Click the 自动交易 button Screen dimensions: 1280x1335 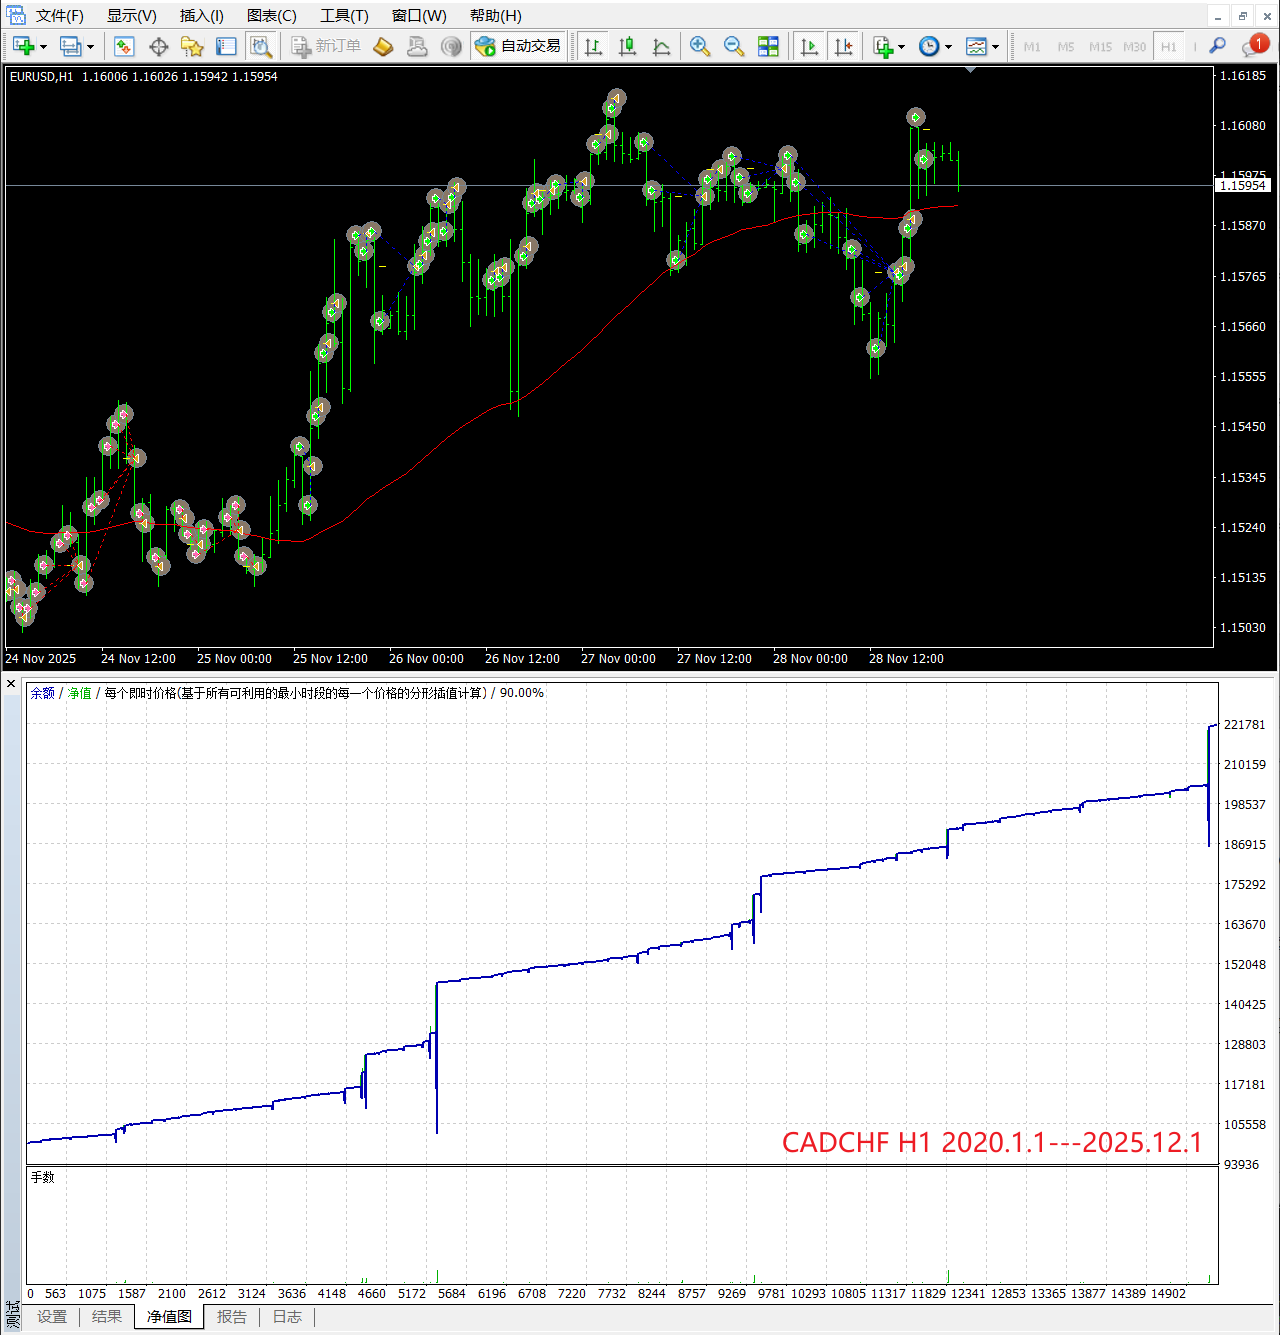[518, 46]
